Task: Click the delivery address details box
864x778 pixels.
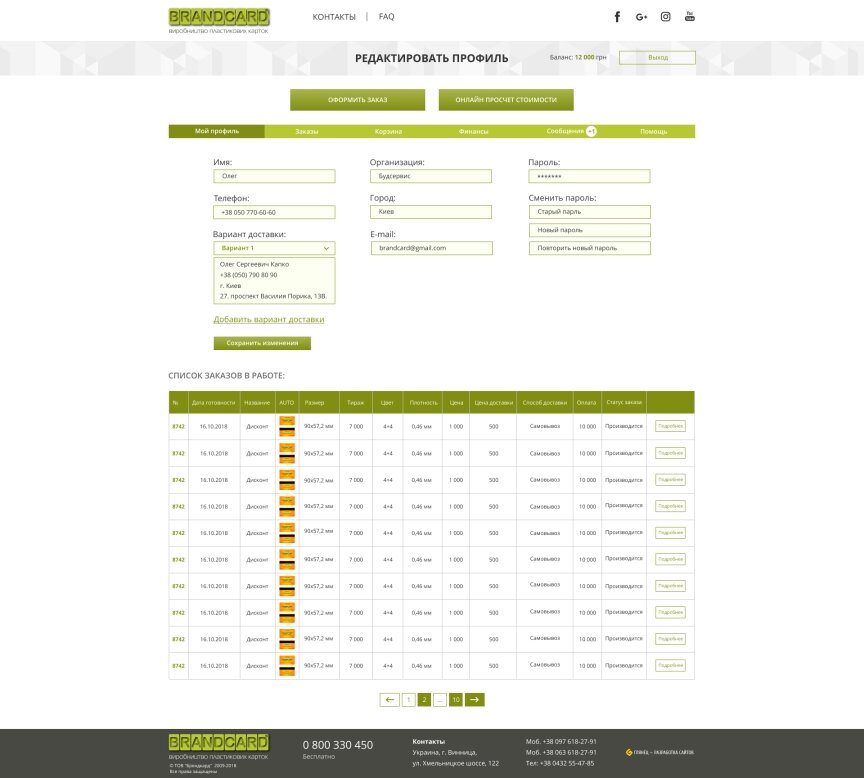Action: [274, 280]
